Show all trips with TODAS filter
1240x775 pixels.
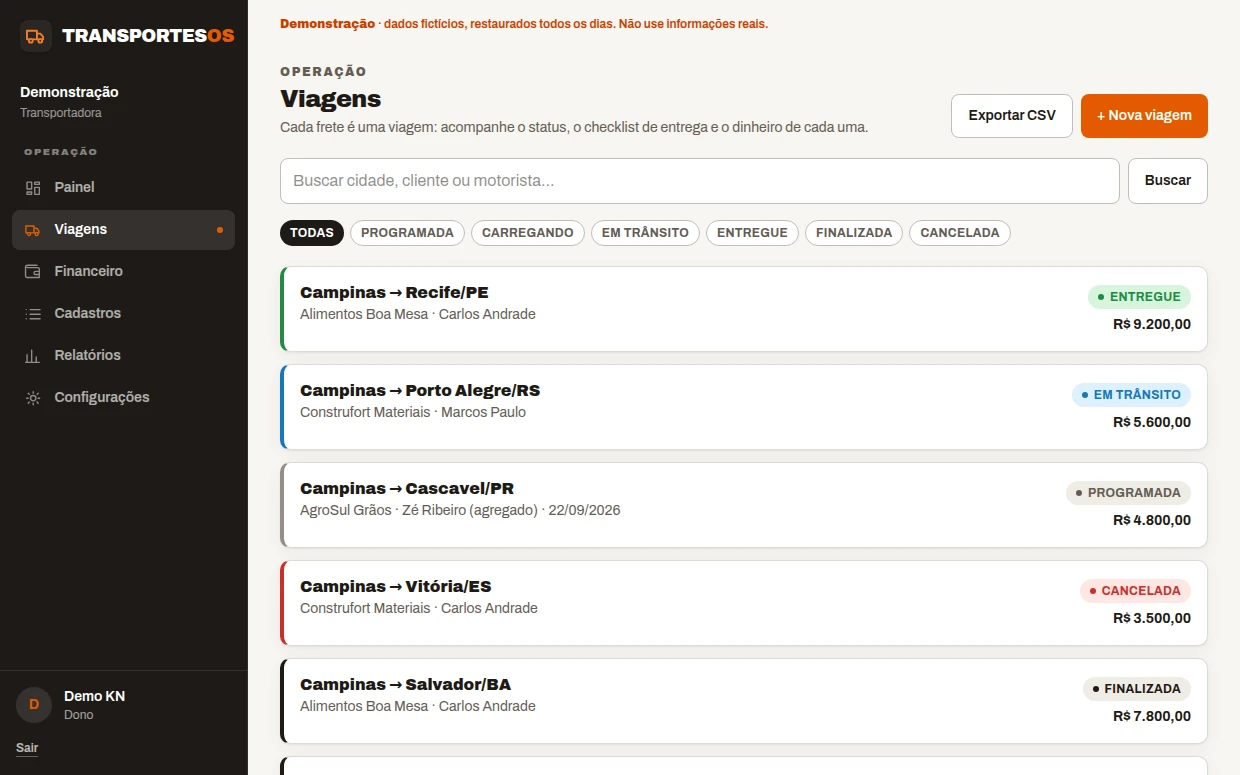(x=312, y=233)
